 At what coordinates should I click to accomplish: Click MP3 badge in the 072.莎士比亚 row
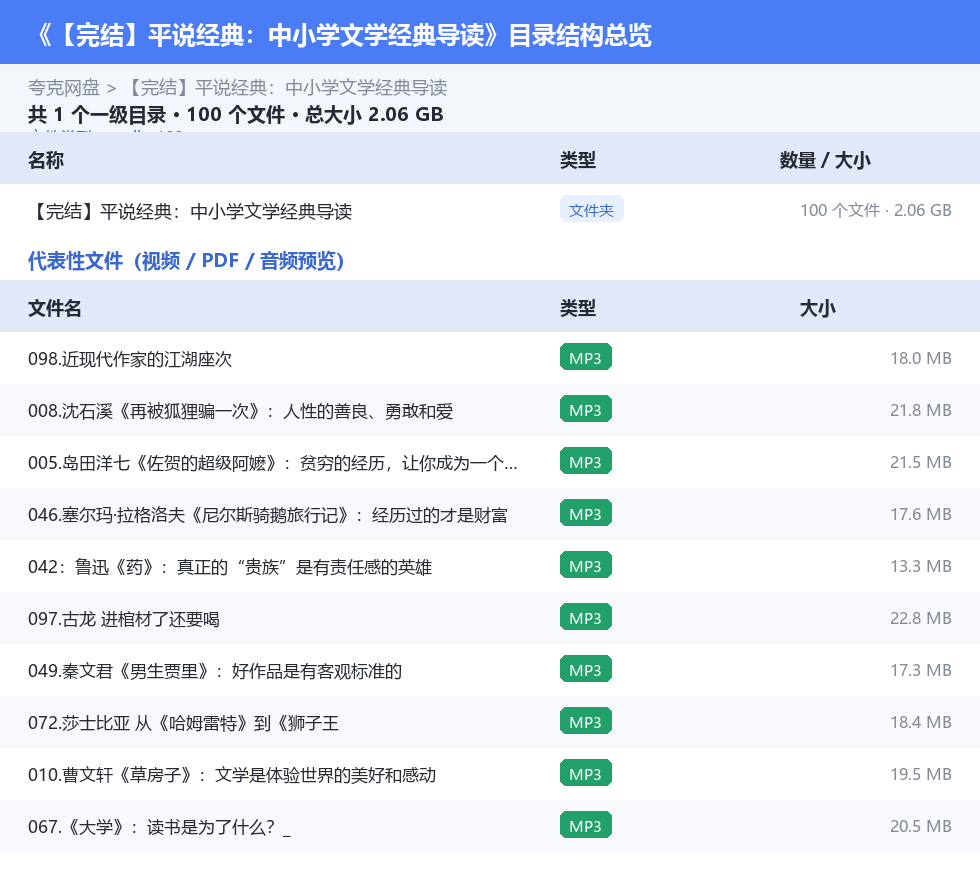(586, 721)
